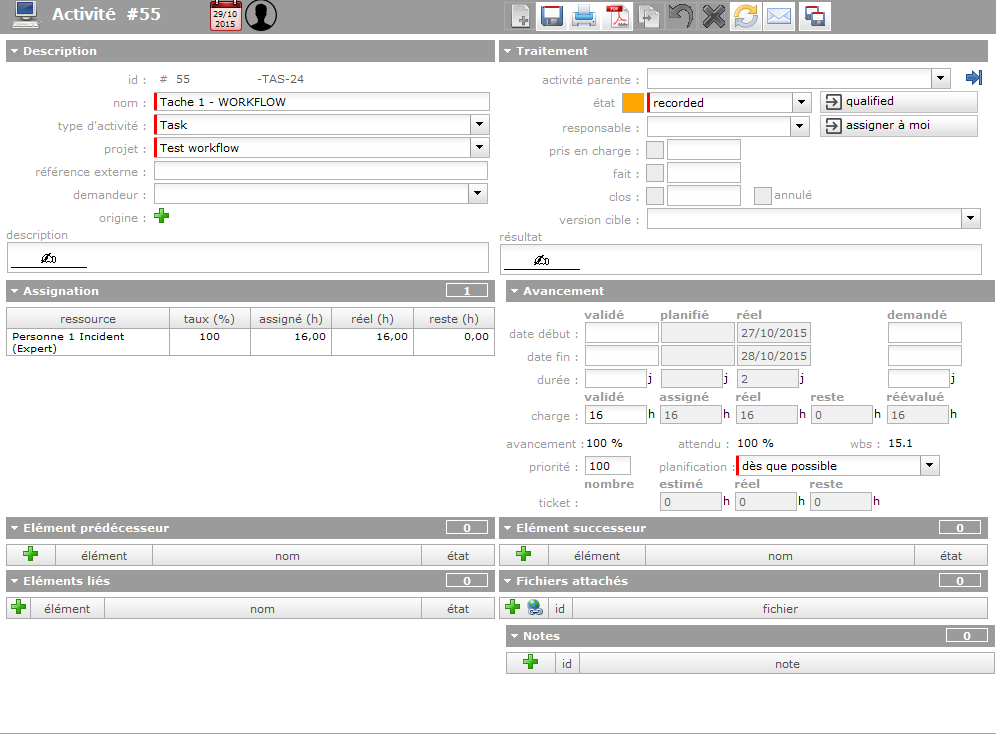Check the 'fait' checkbox
This screenshot has width=996, height=734.
[x=655, y=173]
